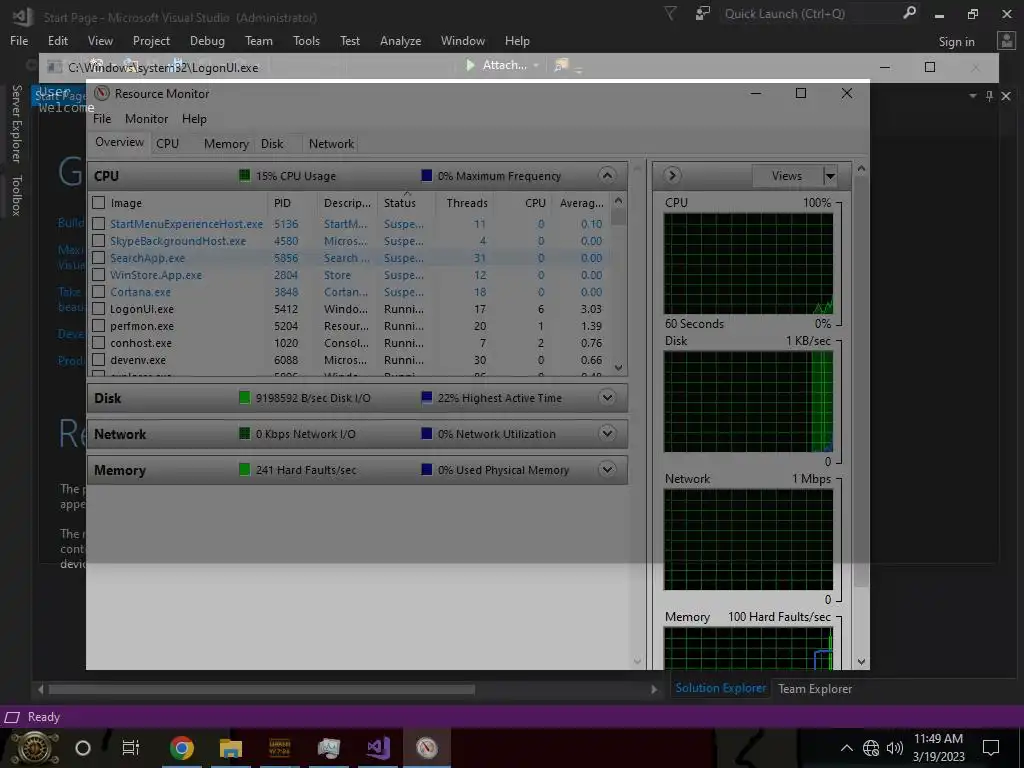Click the status bar Ready icon

12,717
